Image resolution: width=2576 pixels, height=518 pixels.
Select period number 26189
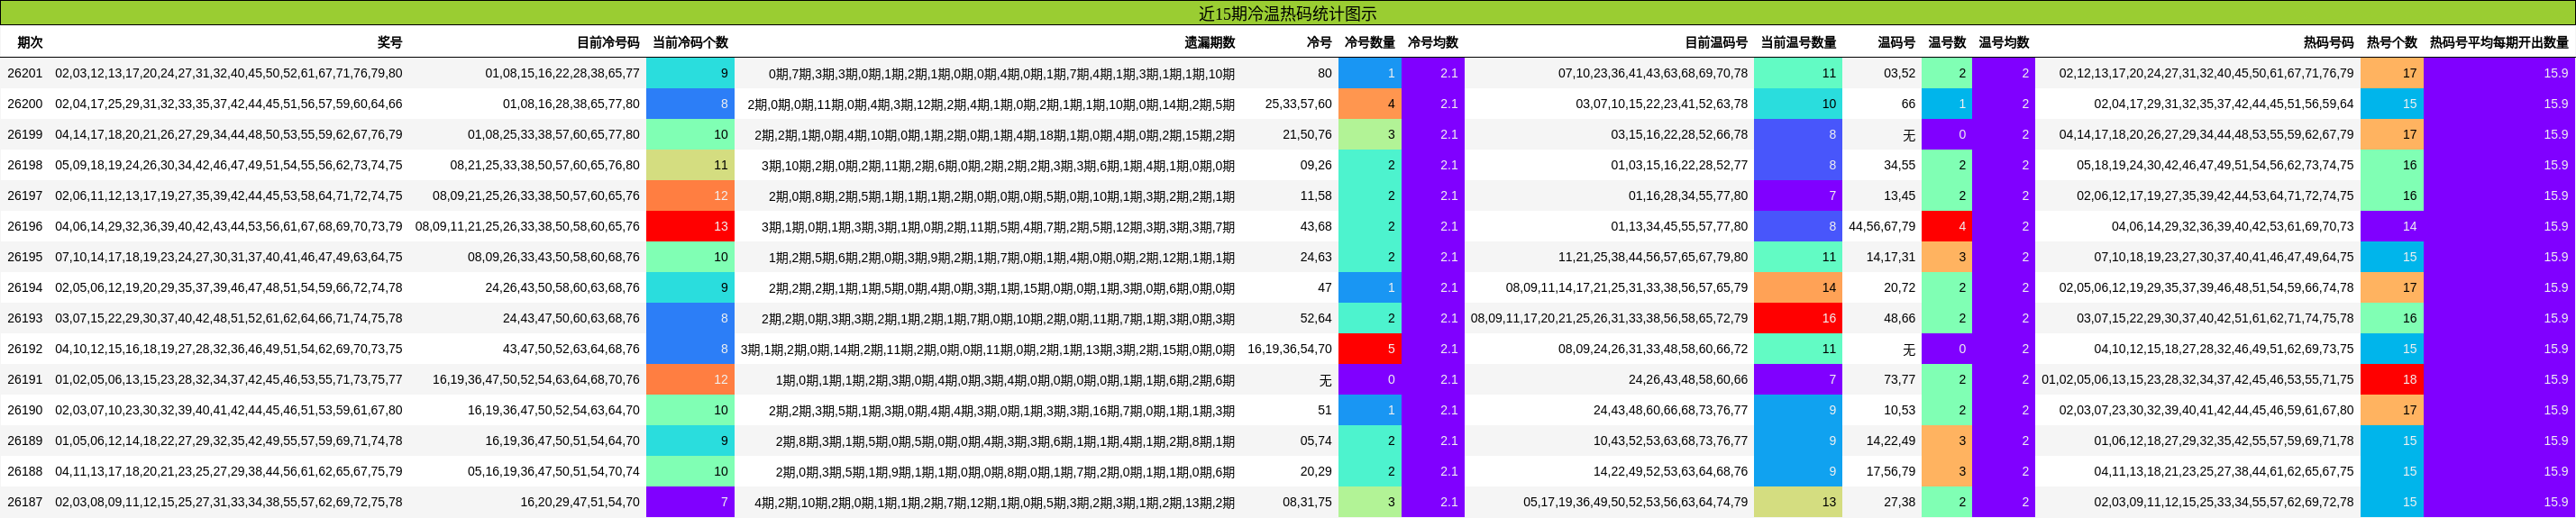click(x=25, y=441)
